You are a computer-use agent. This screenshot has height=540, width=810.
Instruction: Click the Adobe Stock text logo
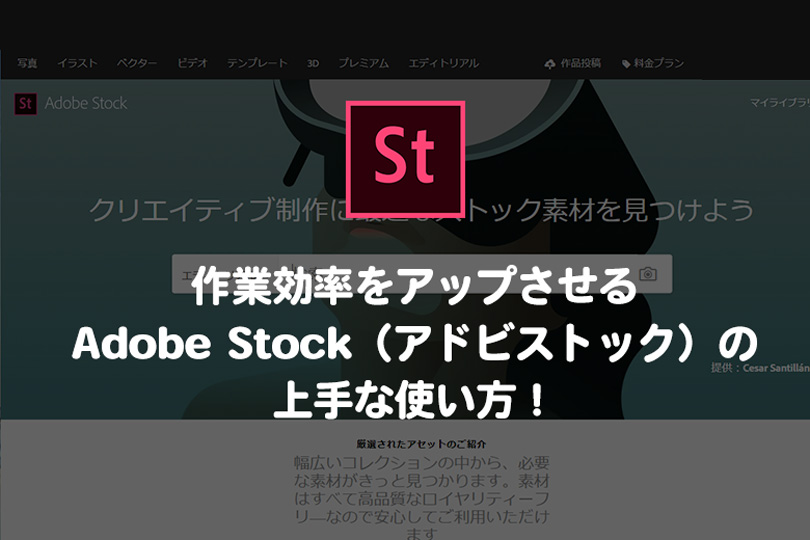click(x=86, y=103)
